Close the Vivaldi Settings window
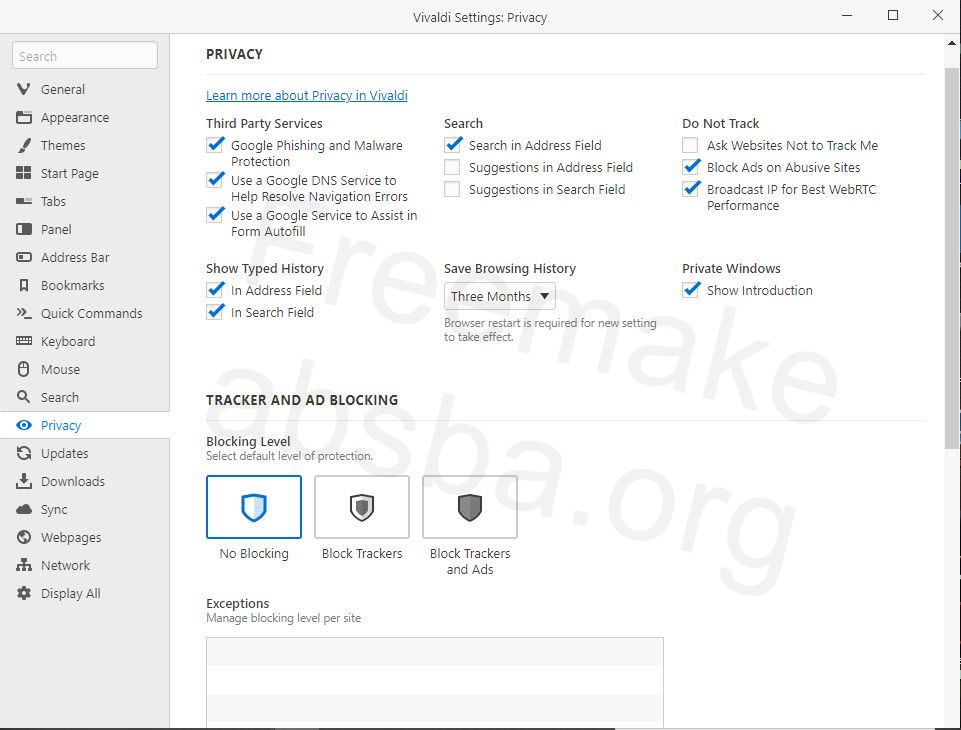The width and height of the screenshot is (961, 730). 938,15
